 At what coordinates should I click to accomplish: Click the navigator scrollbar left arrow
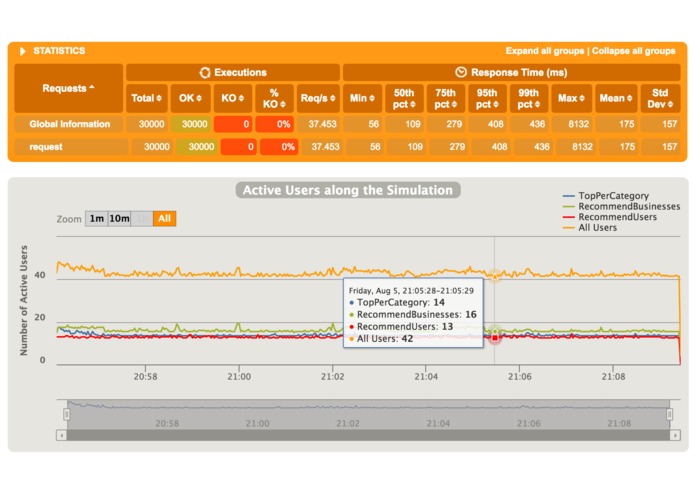[x=62, y=436]
